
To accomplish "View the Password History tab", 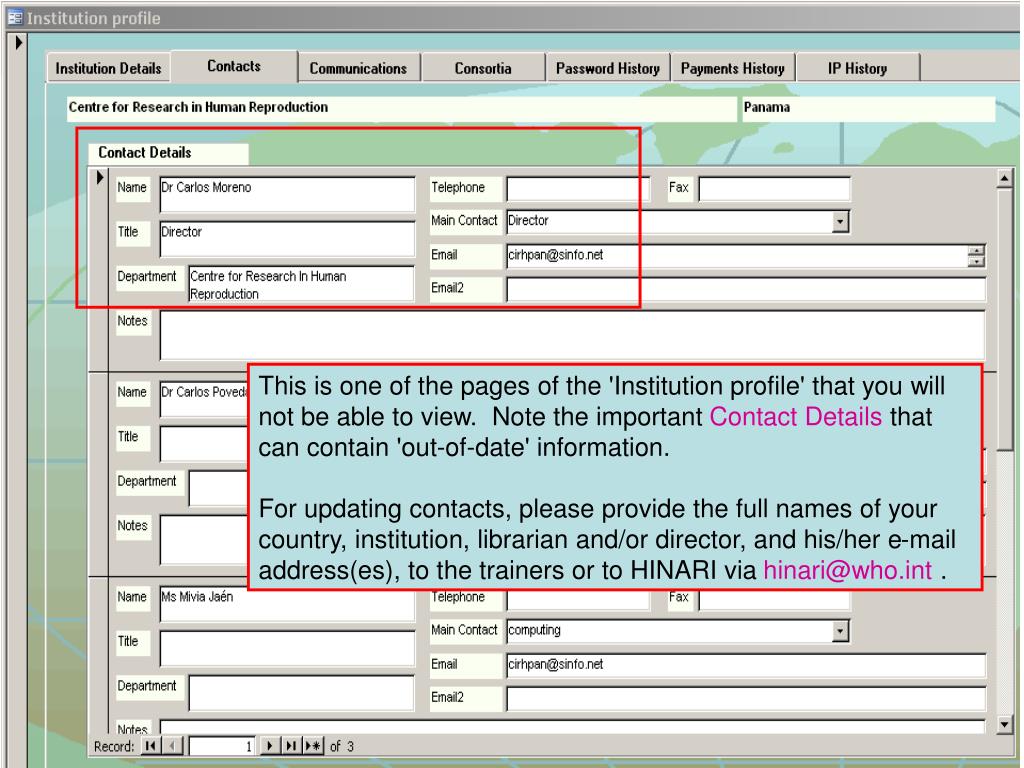I will click(x=608, y=69).
